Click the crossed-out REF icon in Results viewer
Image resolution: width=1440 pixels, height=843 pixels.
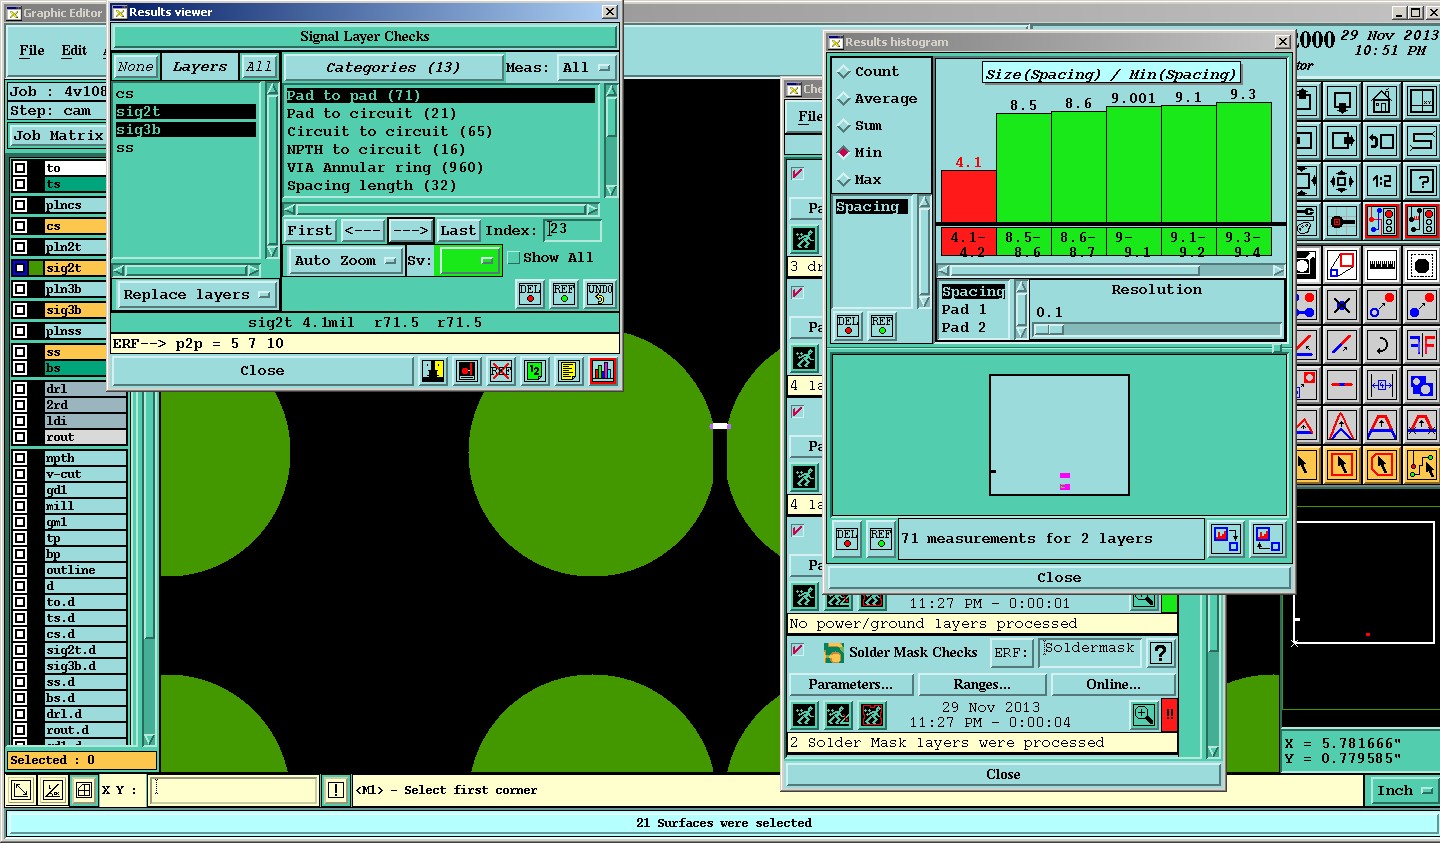[x=501, y=371]
